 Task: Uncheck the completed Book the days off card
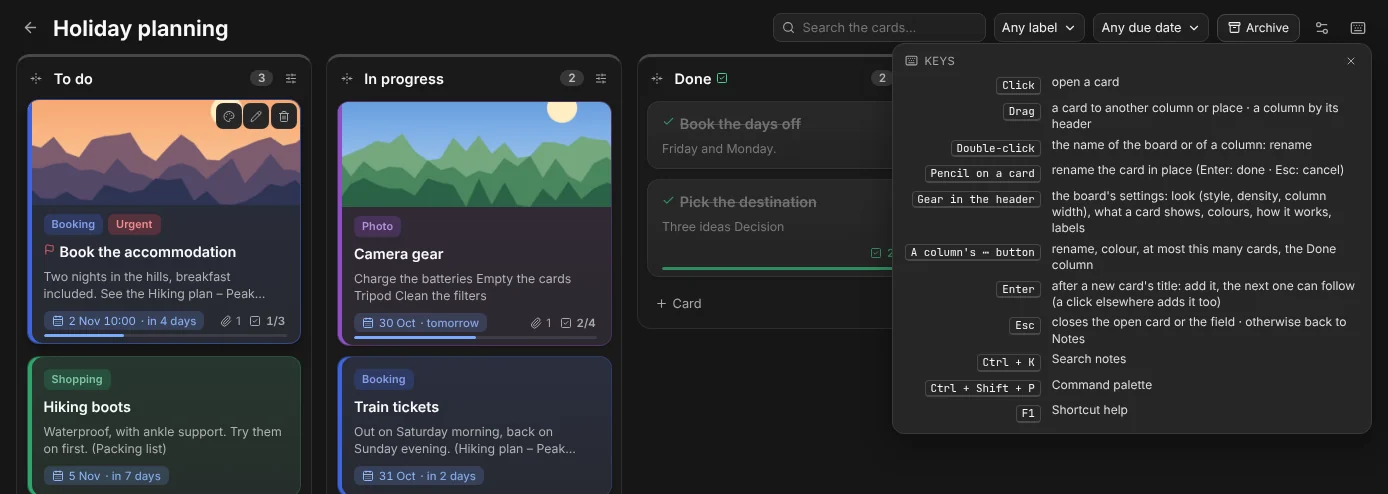pyautogui.click(x=668, y=122)
